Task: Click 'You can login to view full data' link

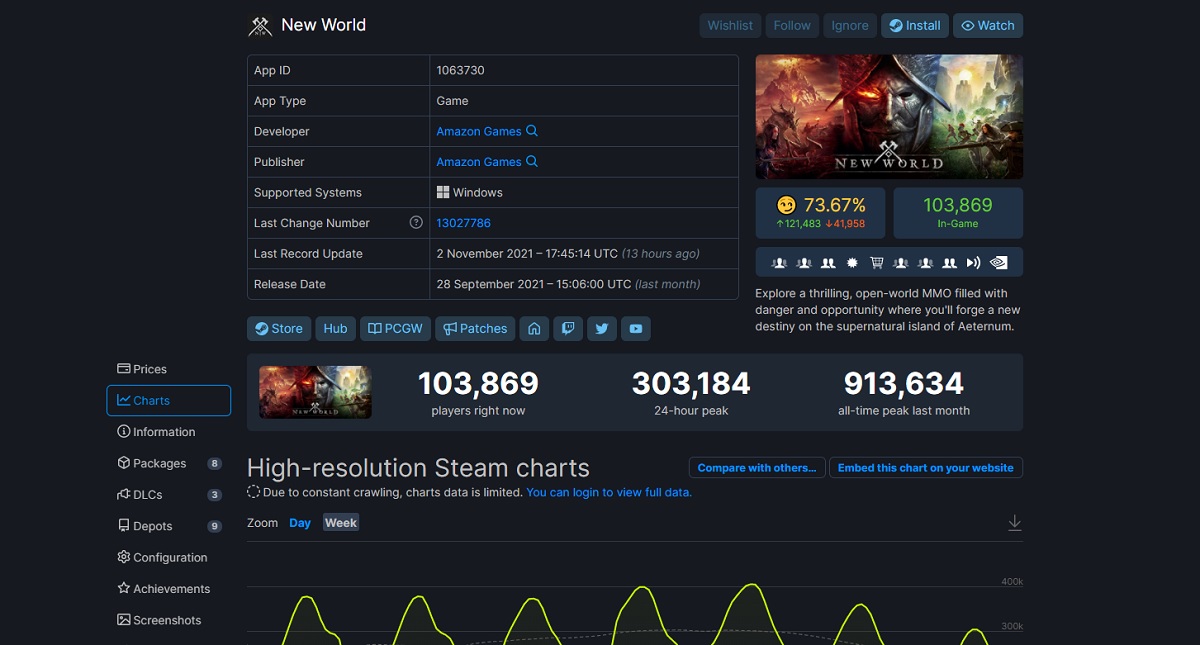Action: pyautogui.click(x=609, y=492)
